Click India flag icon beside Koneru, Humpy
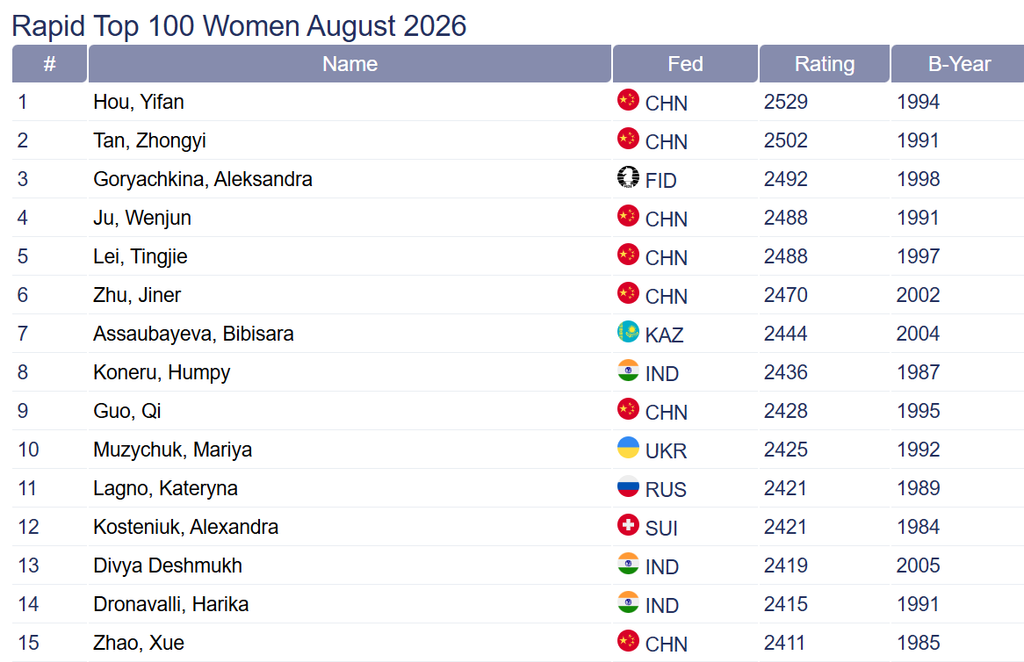Image resolution: width=1024 pixels, height=662 pixels. [x=628, y=370]
